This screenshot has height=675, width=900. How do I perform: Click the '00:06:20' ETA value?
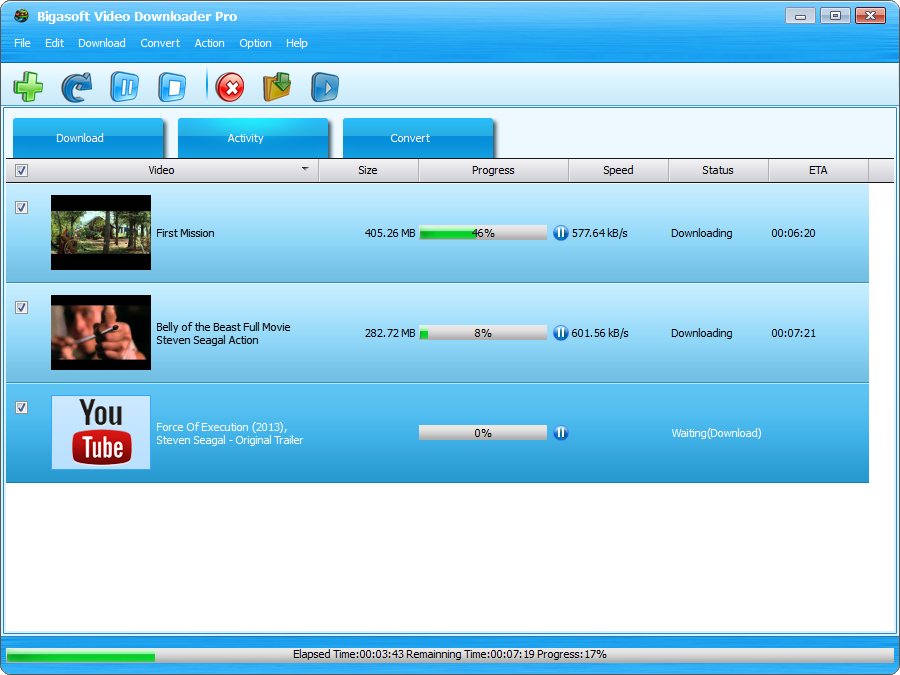pyautogui.click(x=793, y=233)
